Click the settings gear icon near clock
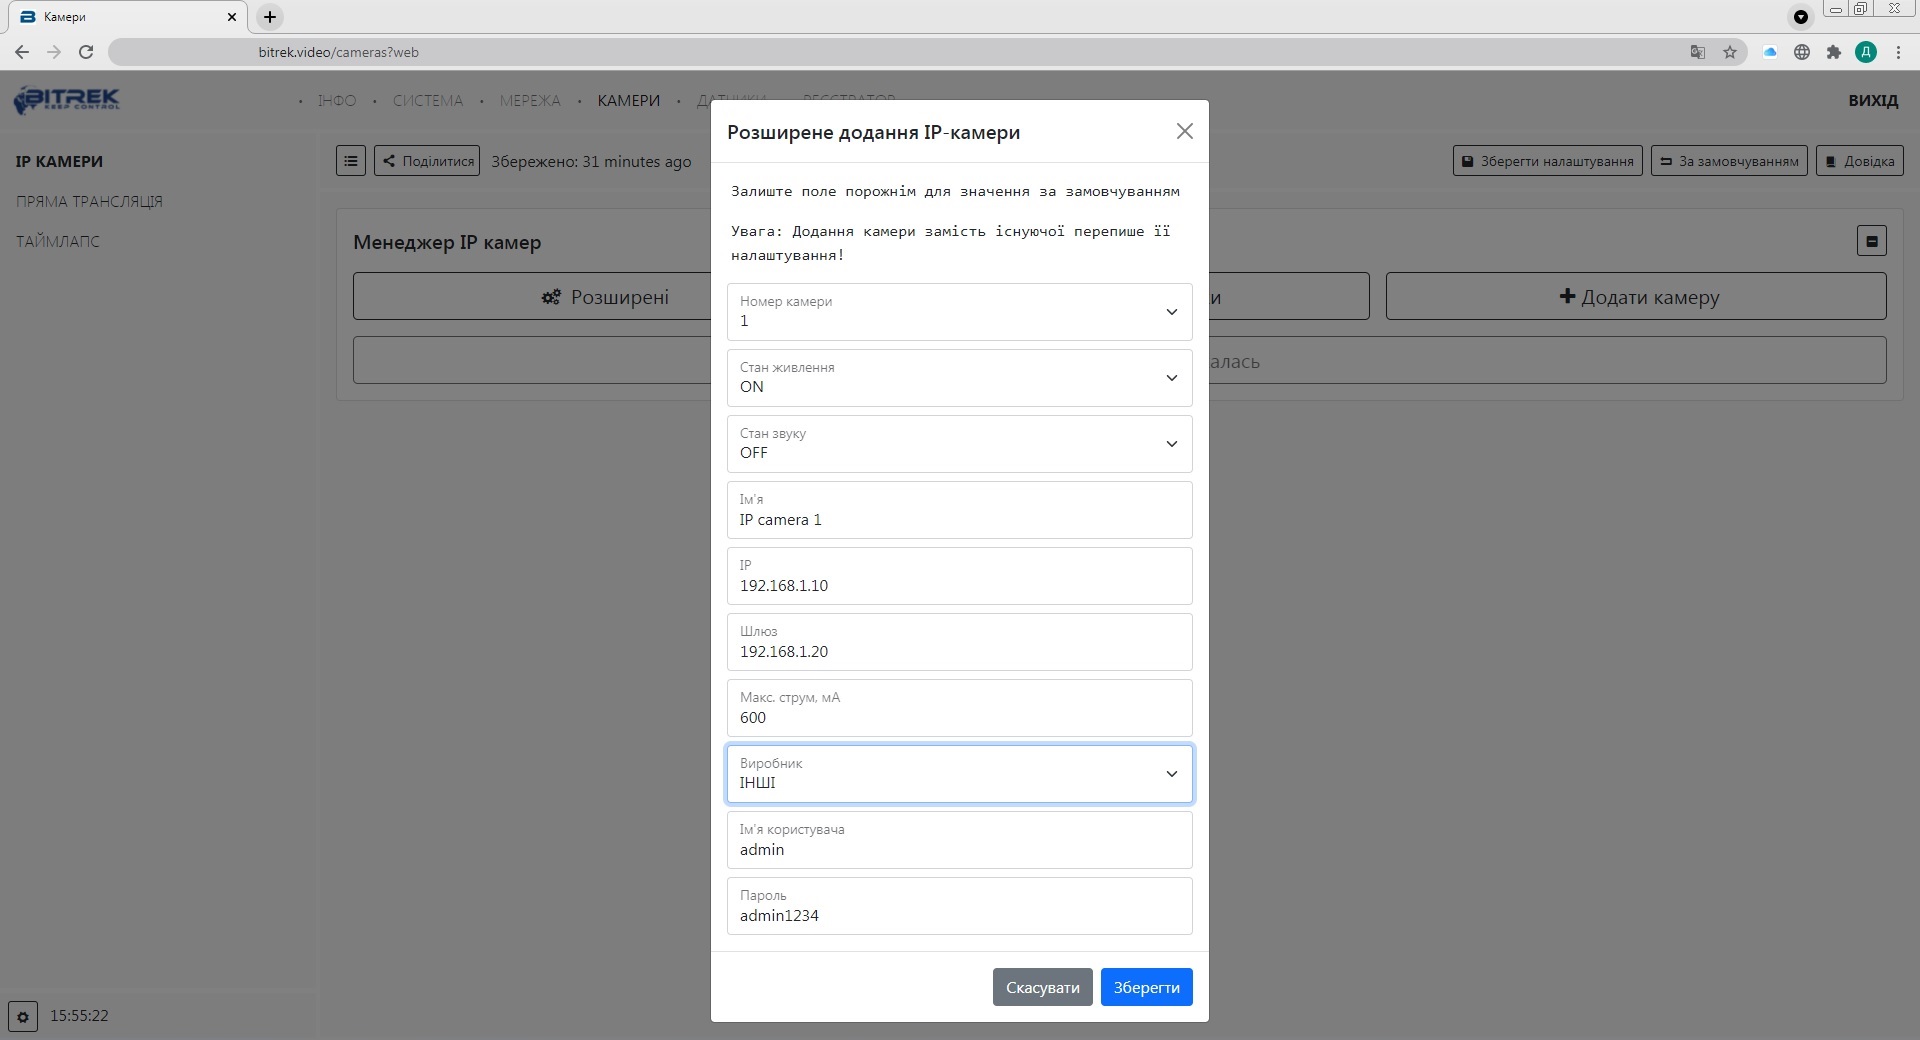Screen dimensions: 1920x1040 (x=23, y=1016)
